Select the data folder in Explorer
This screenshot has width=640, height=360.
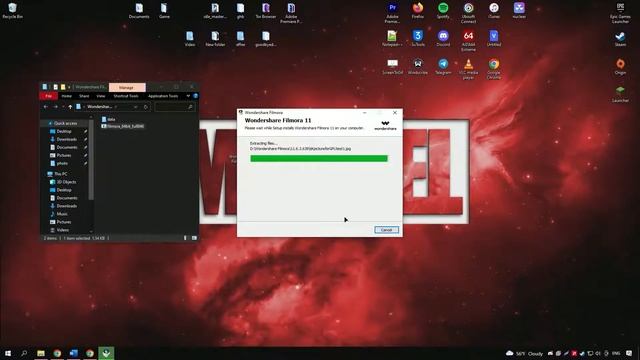click(109, 119)
